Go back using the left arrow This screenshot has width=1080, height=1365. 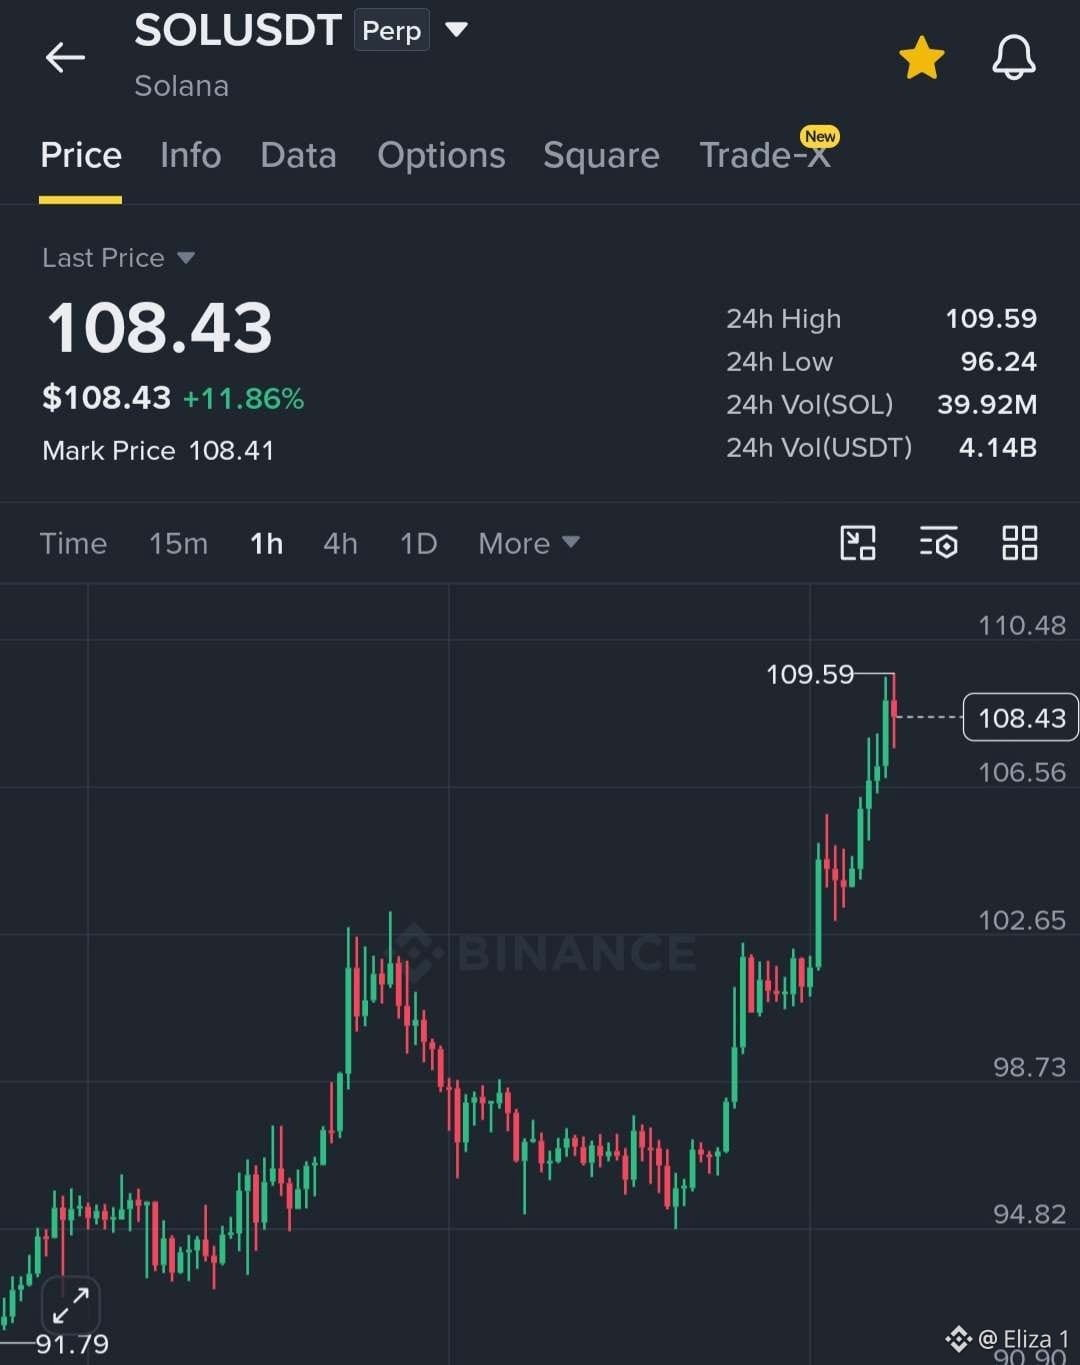coord(65,58)
